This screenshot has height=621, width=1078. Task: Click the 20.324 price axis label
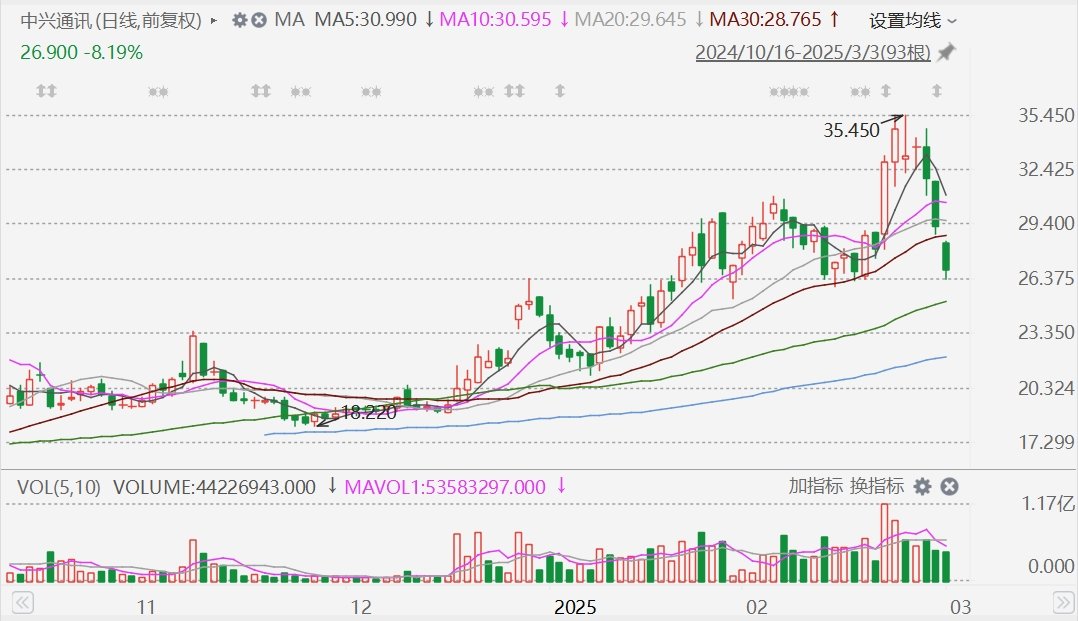tap(1046, 388)
